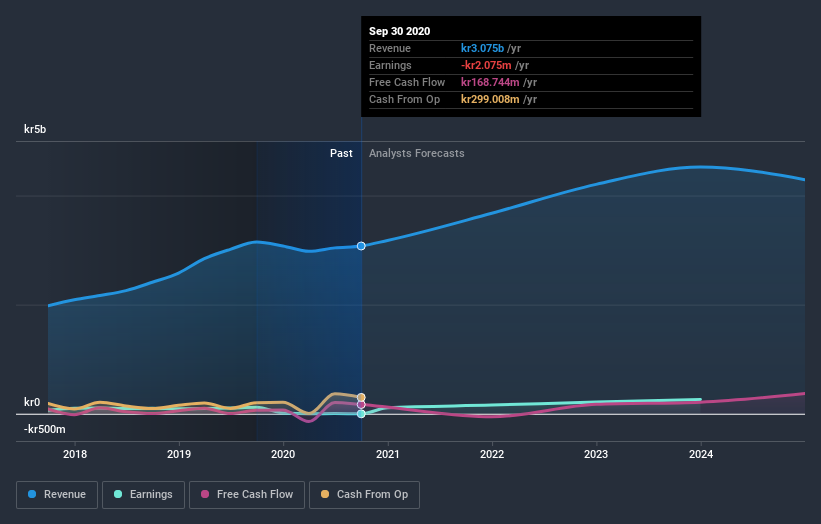Toggle the Earnings legend button
Image resolution: width=821 pixels, height=524 pixels.
pyautogui.click(x=143, y=495)
